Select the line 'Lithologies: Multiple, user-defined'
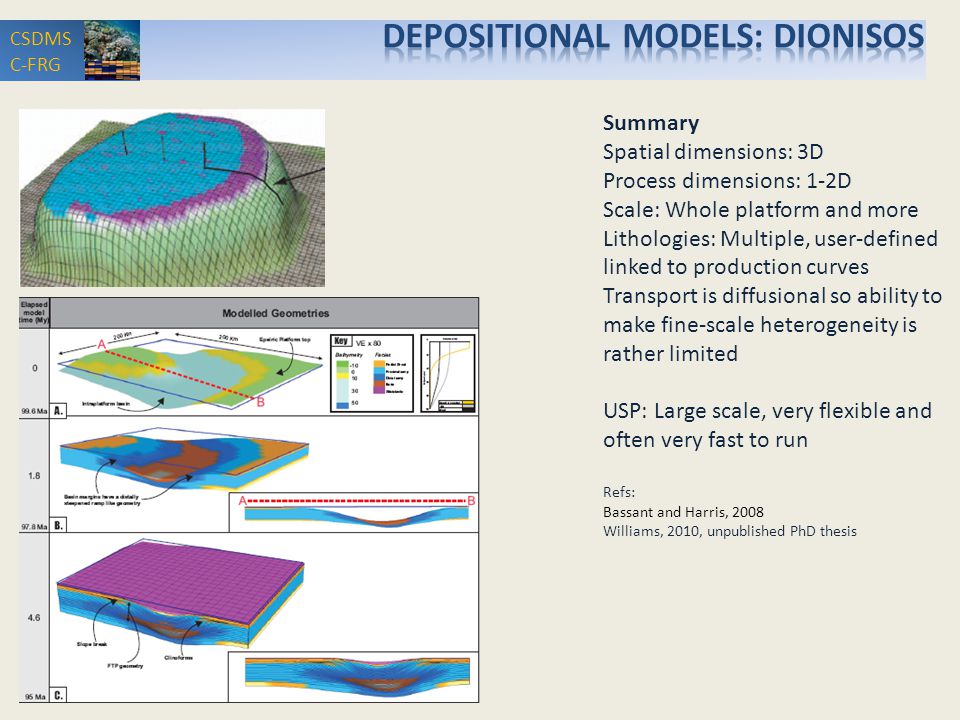Image resolution: width=960 pixels, height=720 pixels. coord(770,238)
